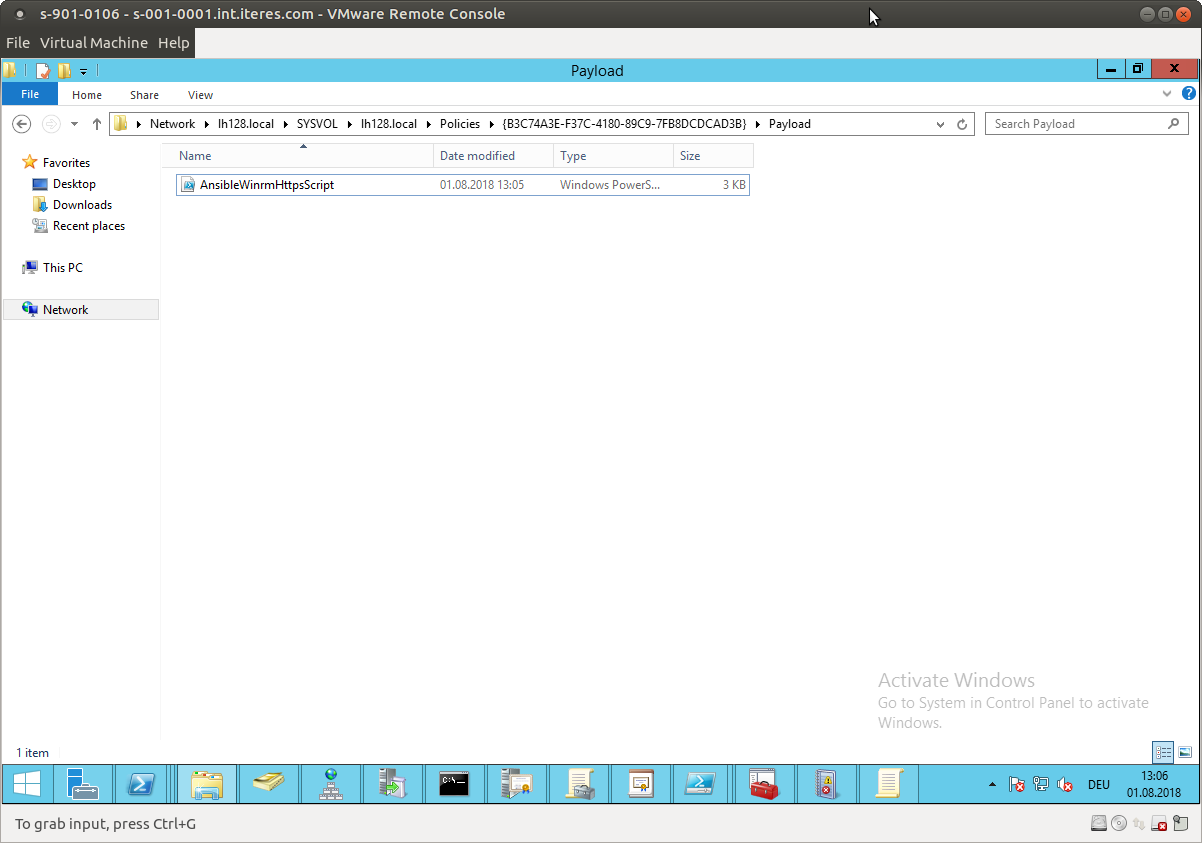Open the last scroll icon on taskbar
The width and height of the screenshot is (1202, 843).
click(888, 784)
